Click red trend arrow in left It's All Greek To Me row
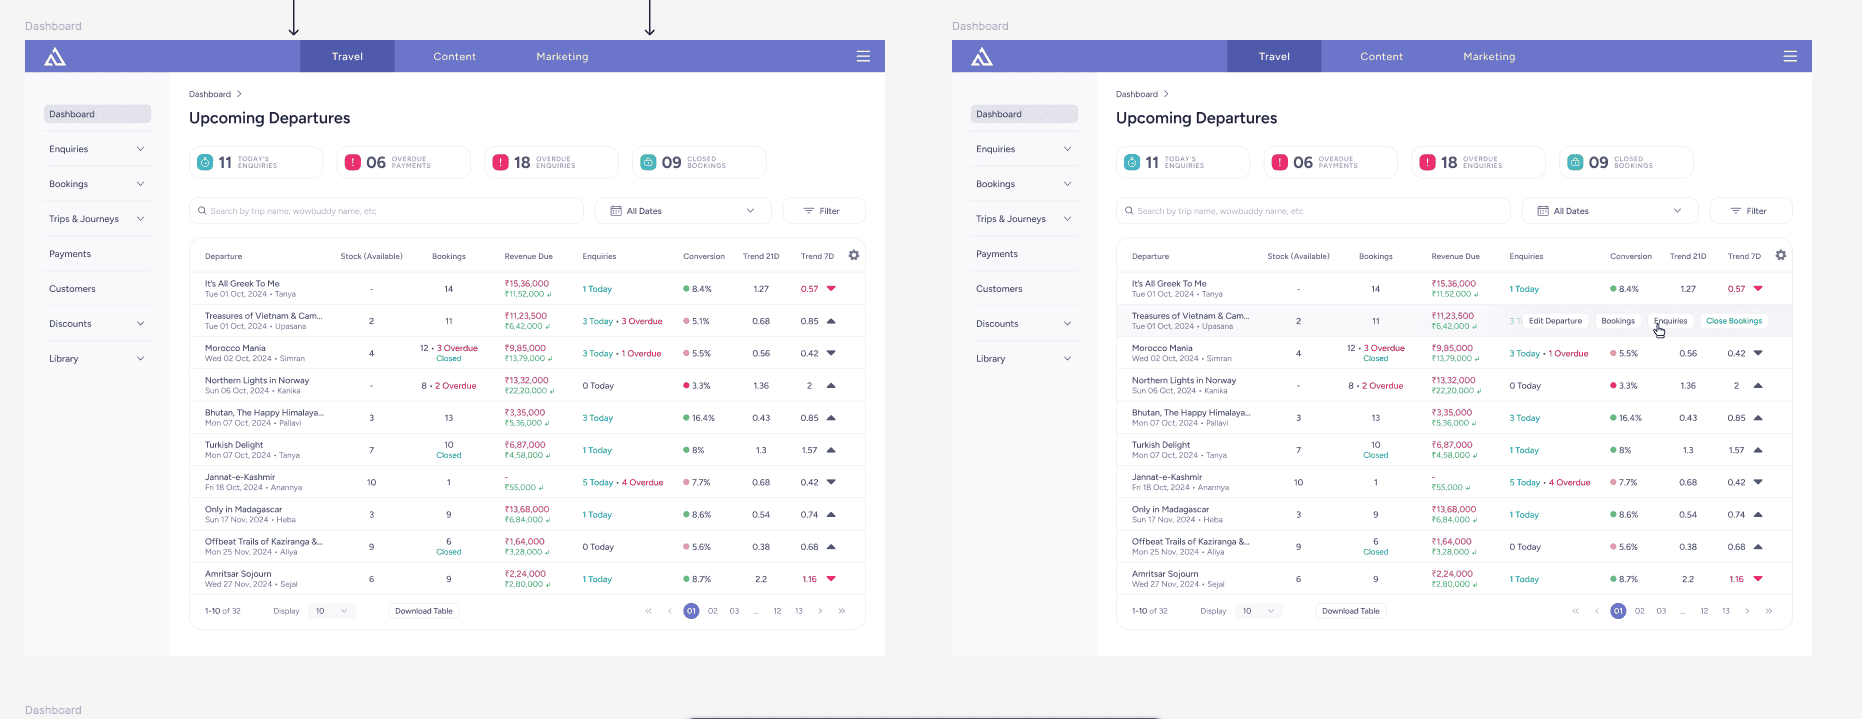Viewport: 1862px width, 719px height. tap(831, 289)
